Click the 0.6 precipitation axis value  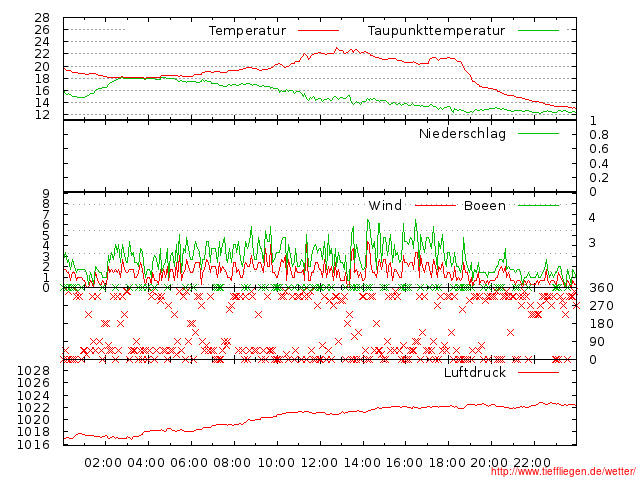tap(598, 149)
